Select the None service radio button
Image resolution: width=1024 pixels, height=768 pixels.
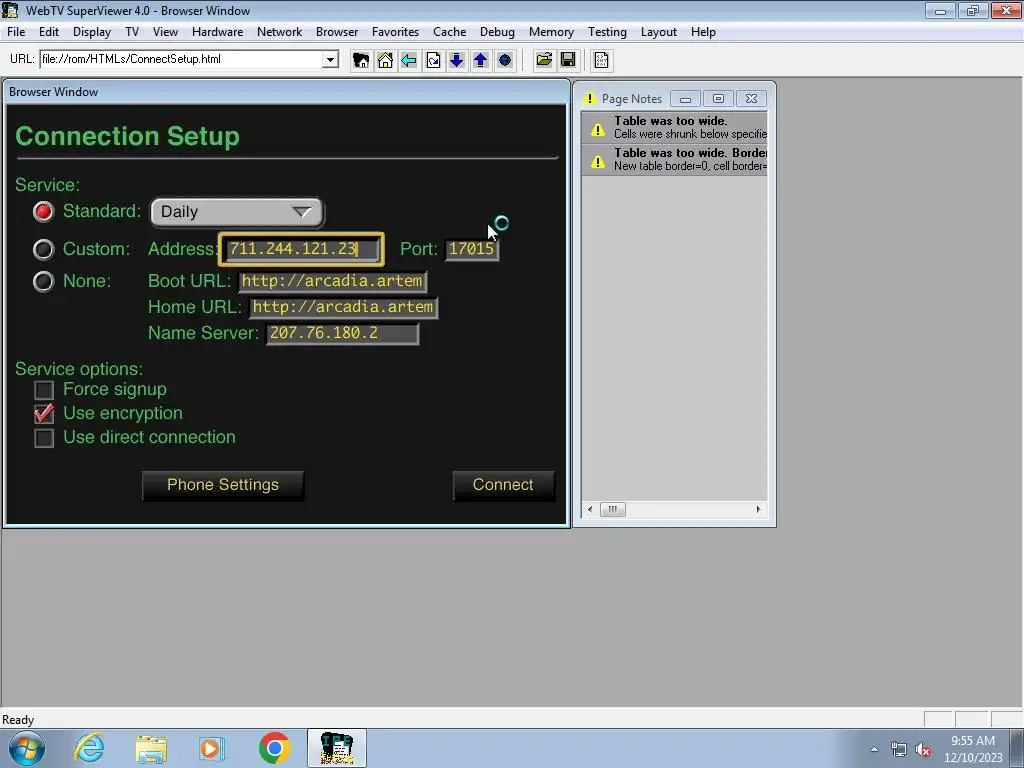coord(44,281)
